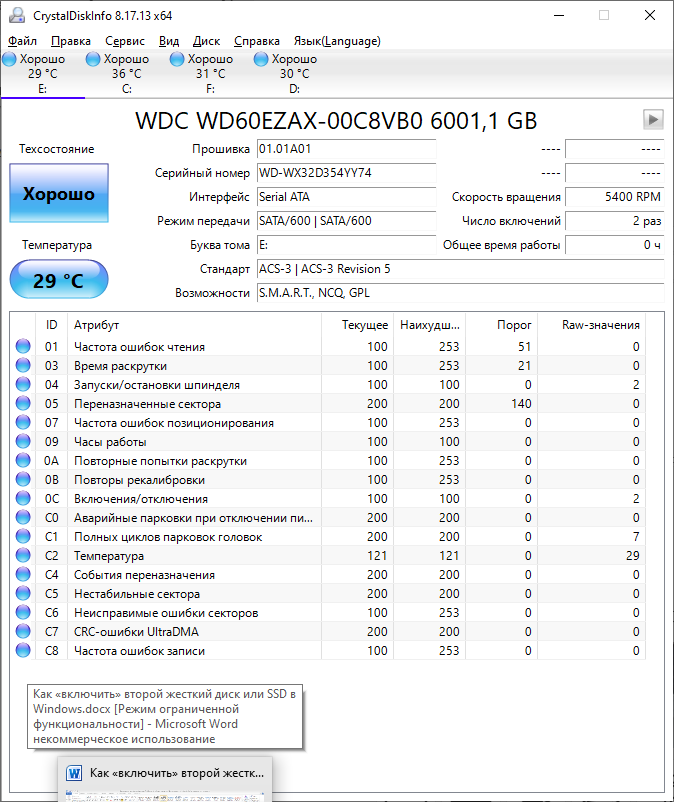674x802 pixels.
Task: Click the Часы работы attribute name
Action: (x=110, y=442)
